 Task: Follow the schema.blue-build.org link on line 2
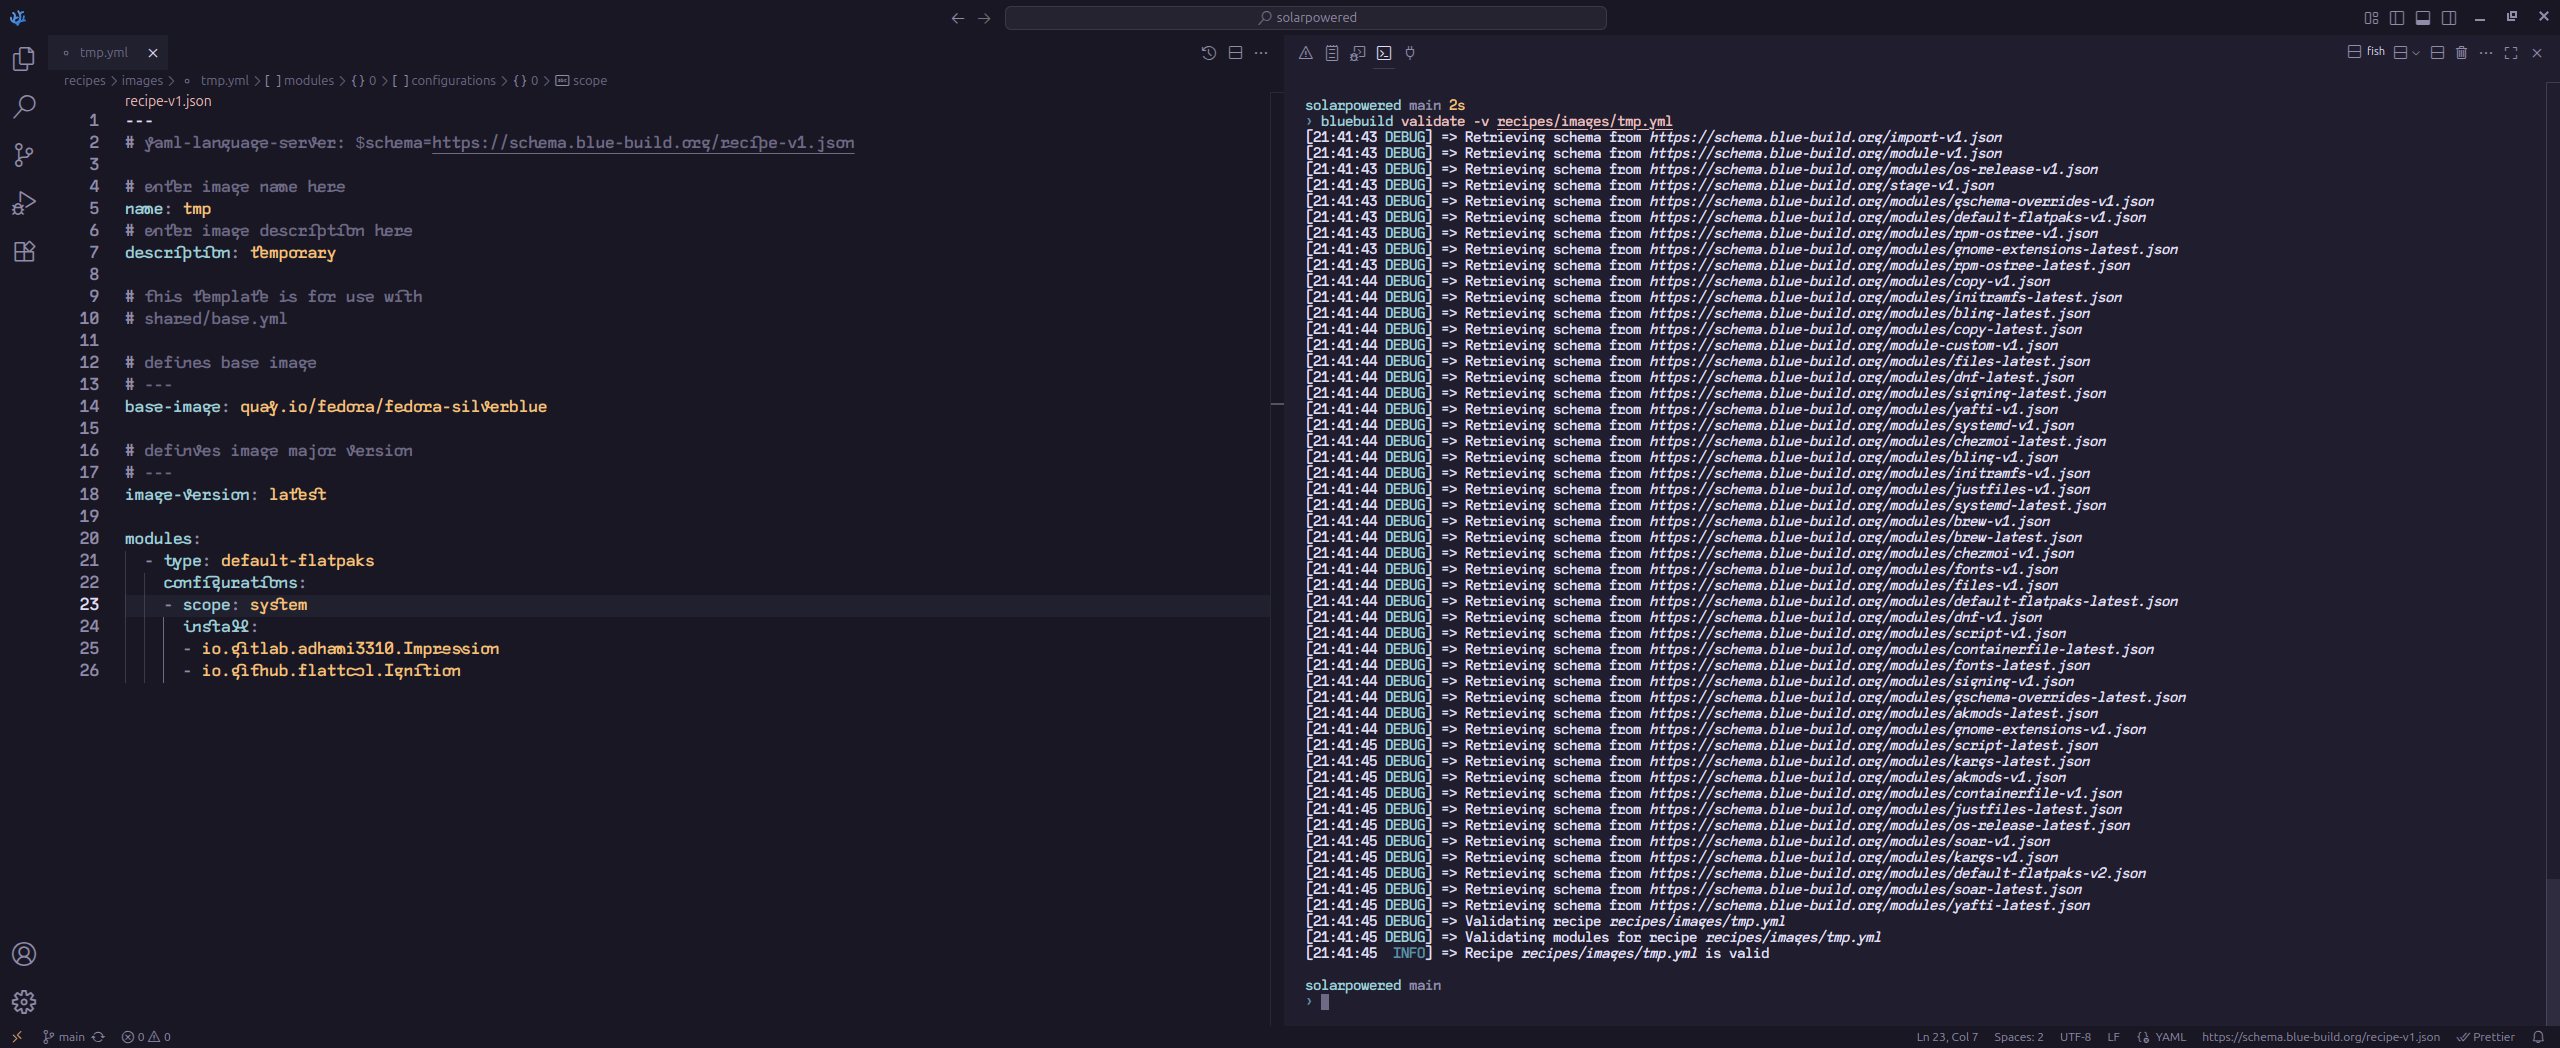click(643, 143)
